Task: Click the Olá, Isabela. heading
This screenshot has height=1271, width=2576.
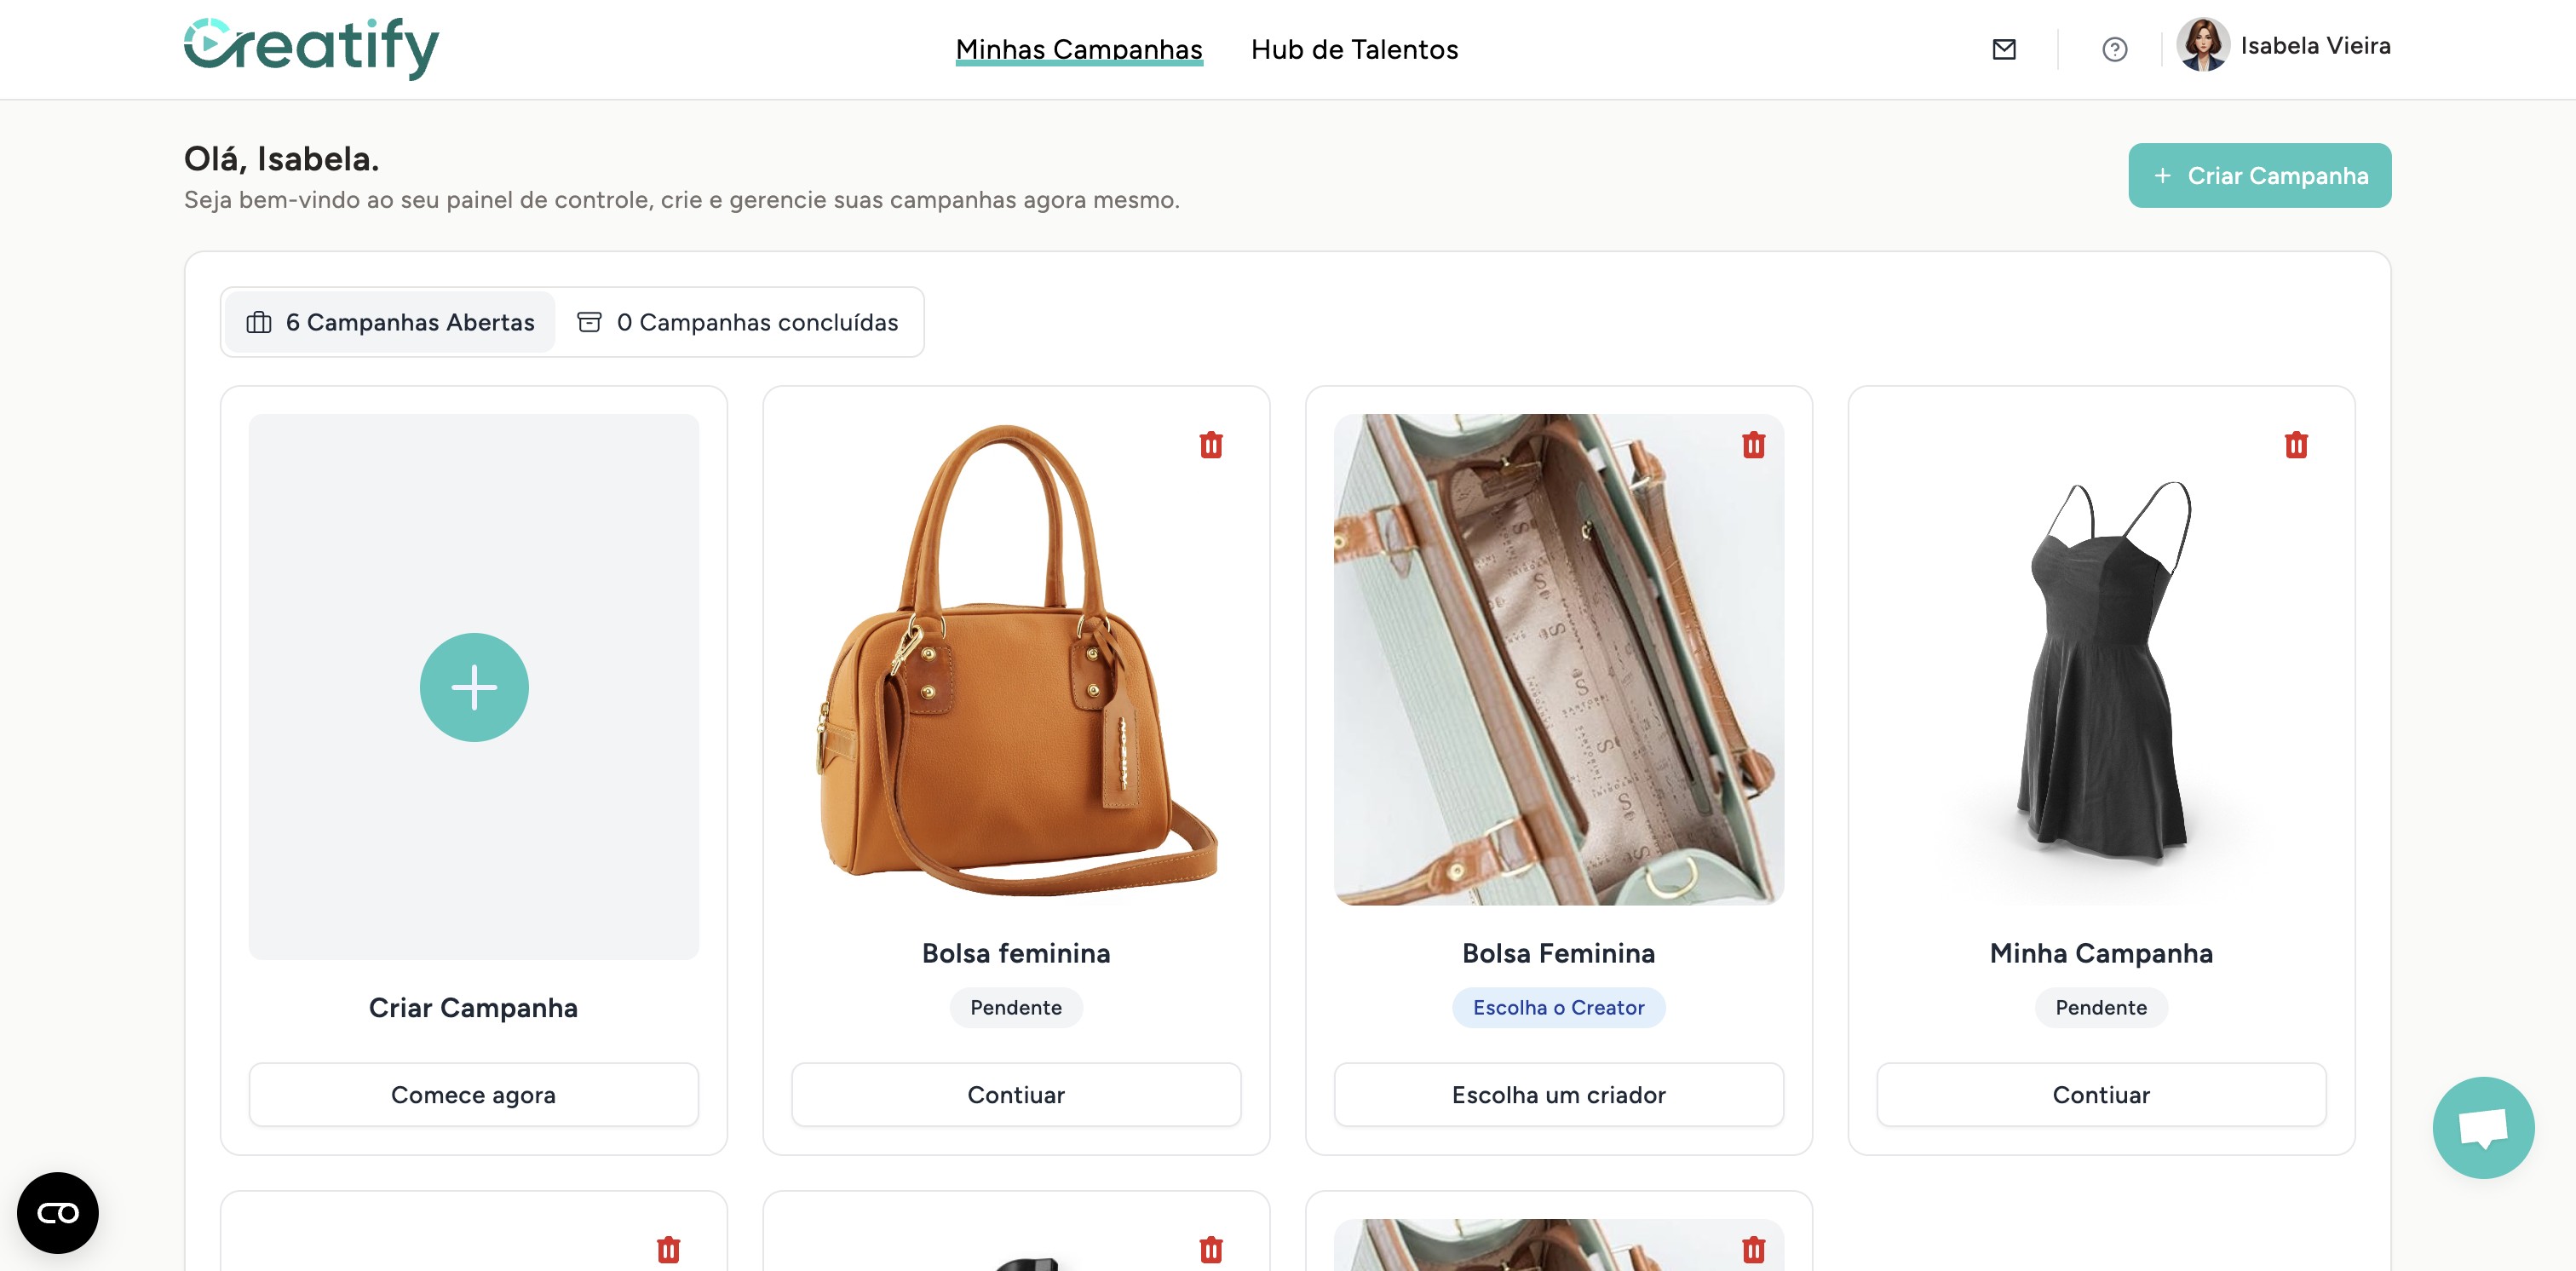Action: 282,159
